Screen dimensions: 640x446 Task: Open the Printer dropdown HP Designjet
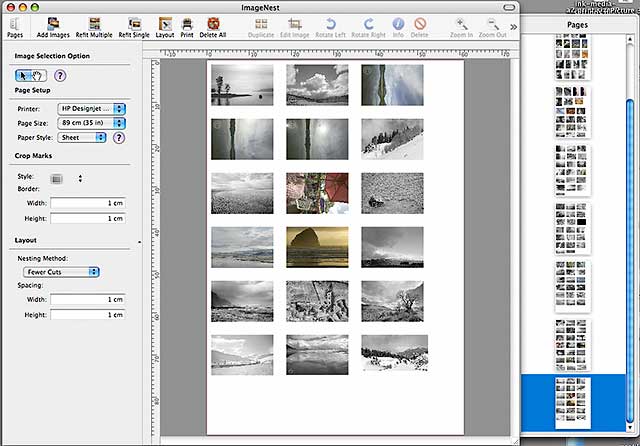(x=92, y=109)
